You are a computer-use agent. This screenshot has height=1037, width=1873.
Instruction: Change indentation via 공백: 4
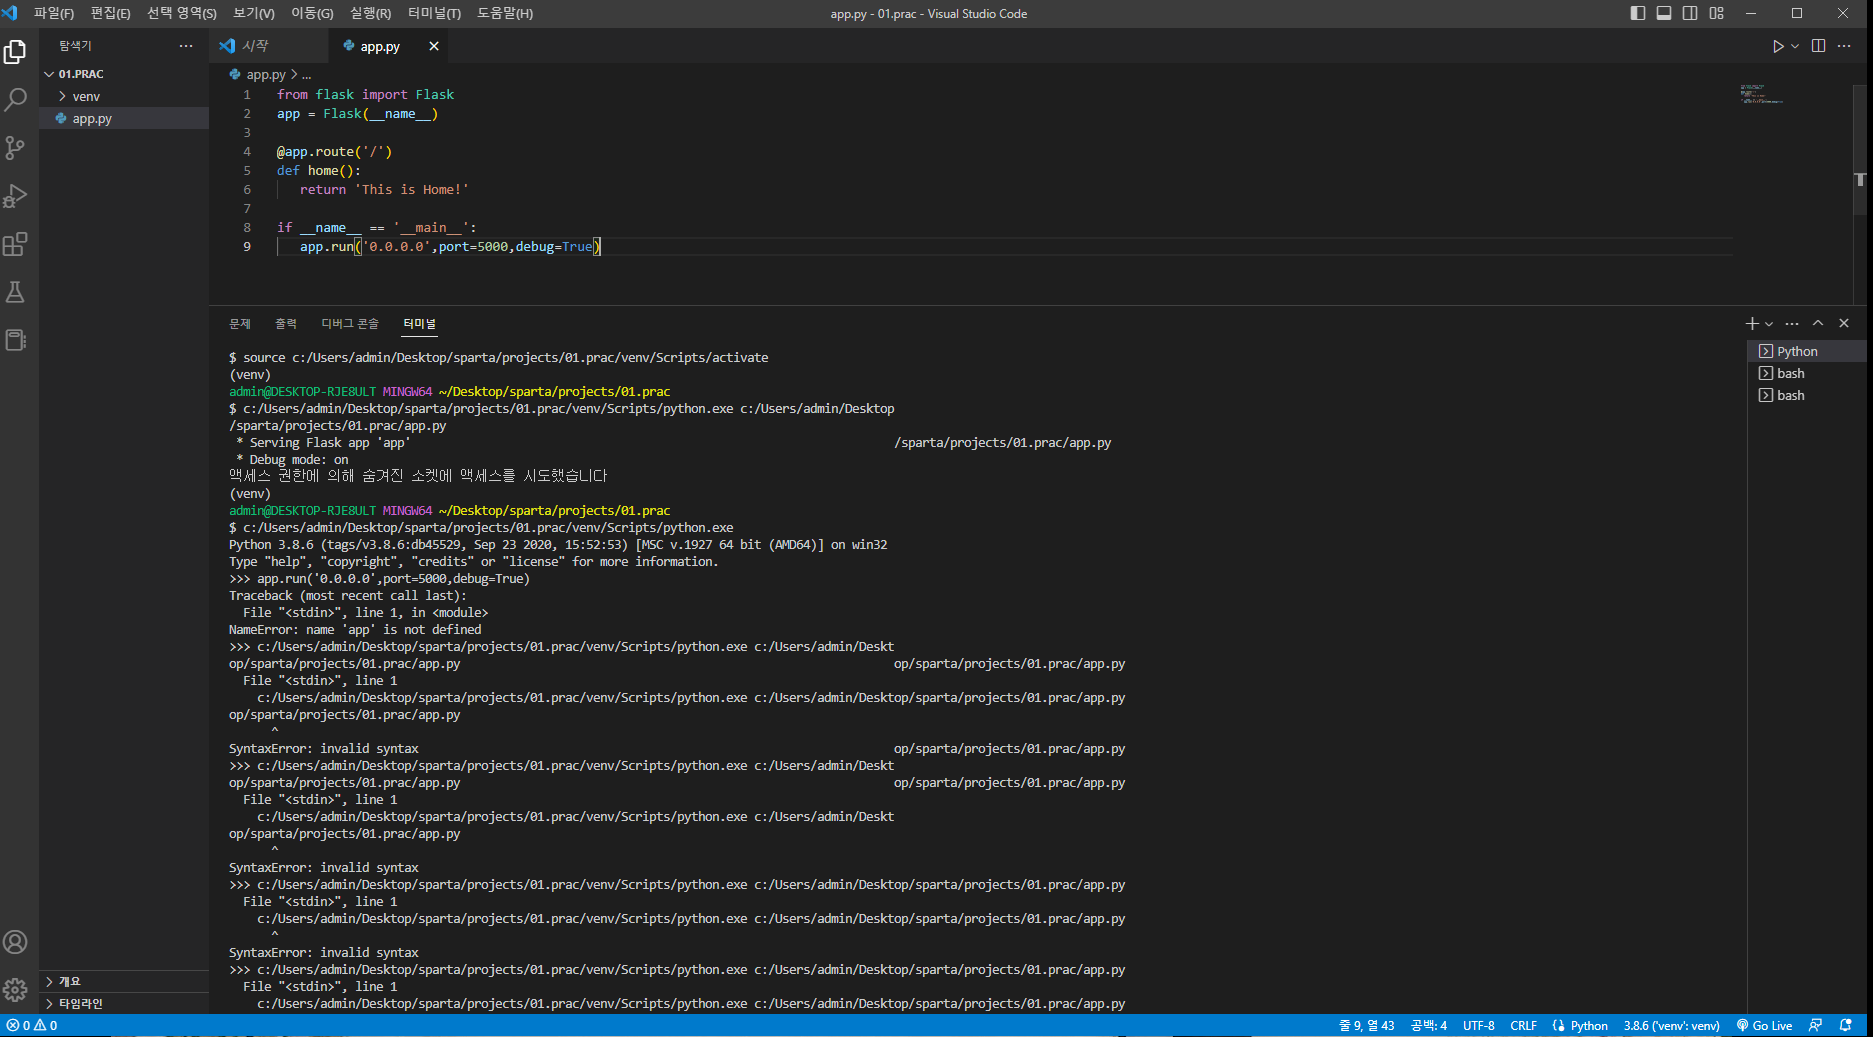pos(1429,1025)
